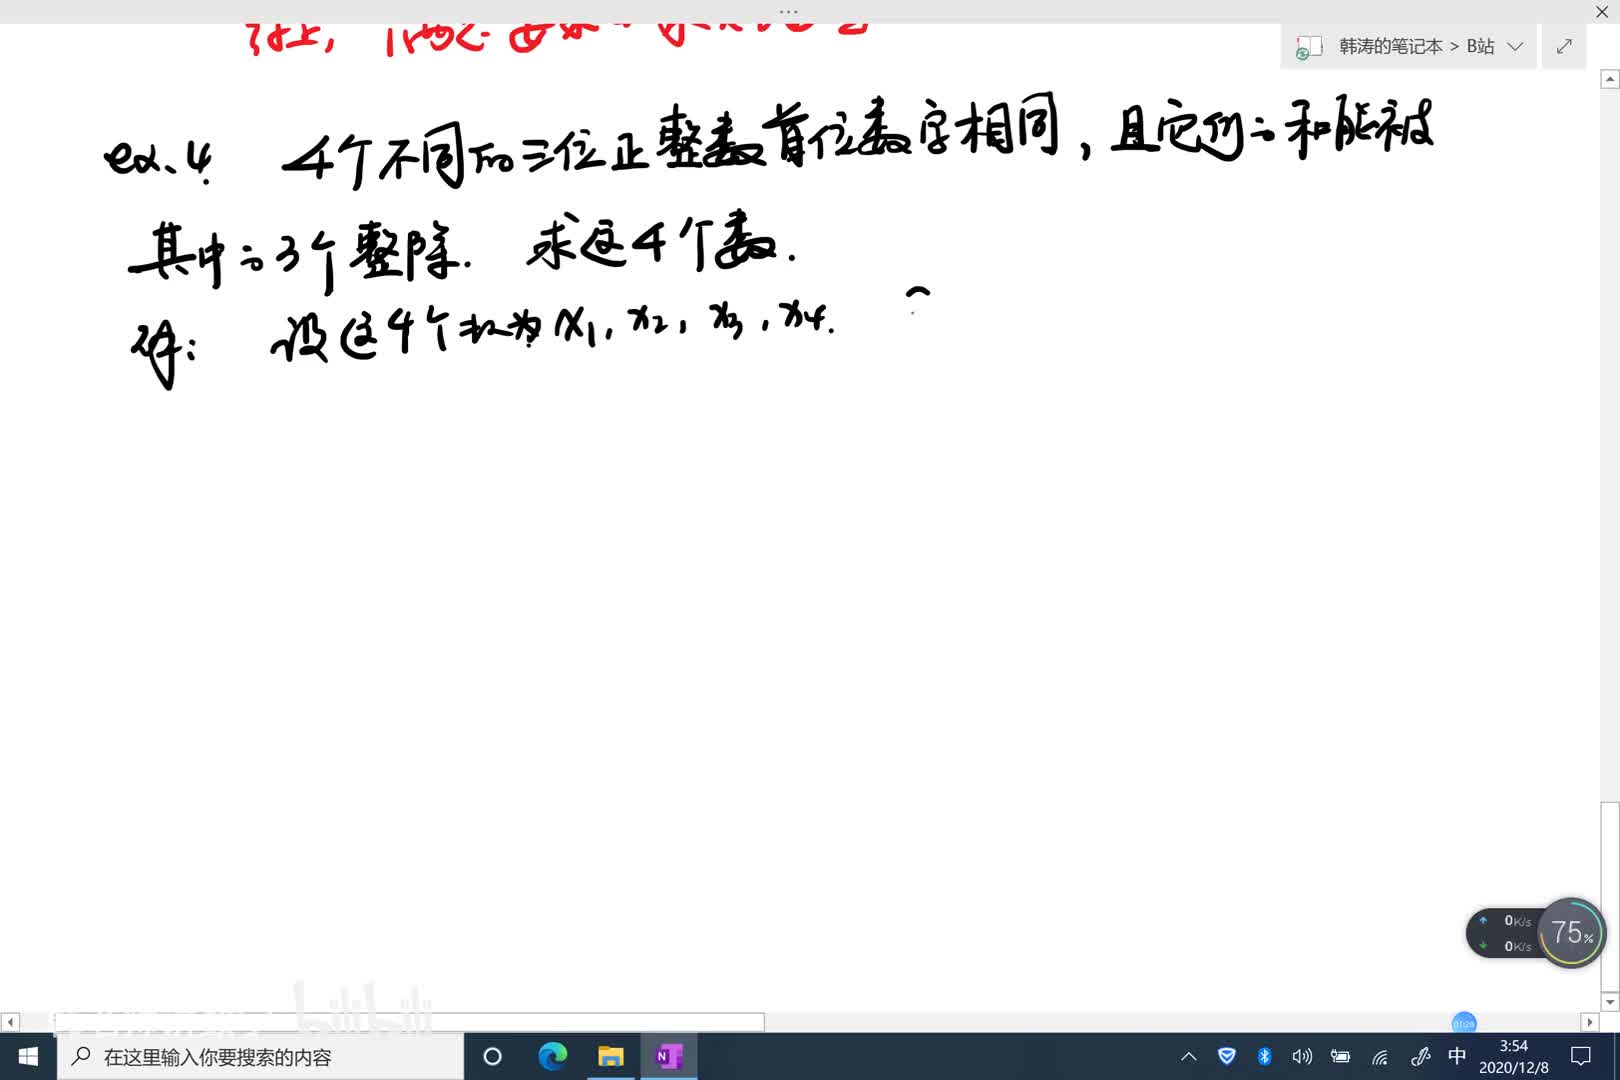Launch Microsoft Edge from the taskbar
Image resolution: width=1620 pixels, height=1080 pixels.
click(552, 1057)
